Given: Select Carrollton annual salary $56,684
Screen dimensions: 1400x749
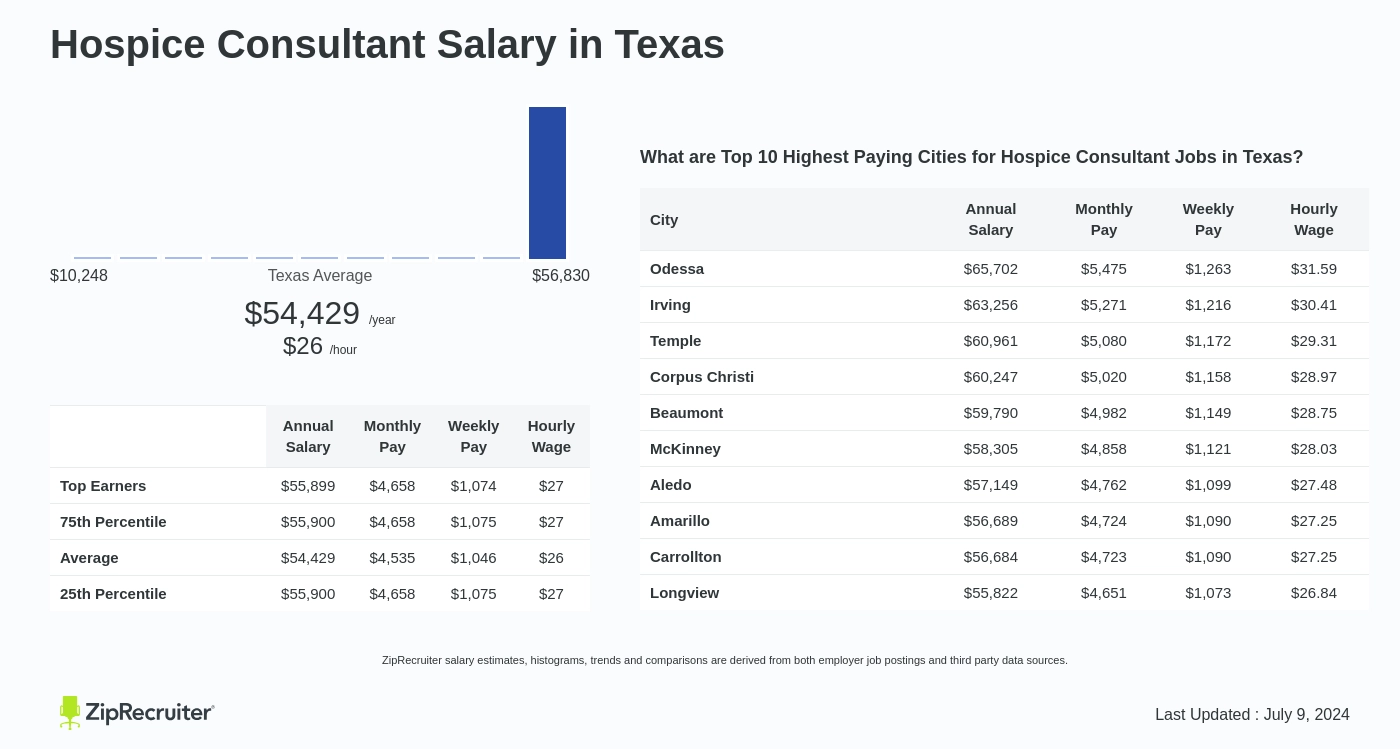Looking at the screenshot, I should click(991, 556).
